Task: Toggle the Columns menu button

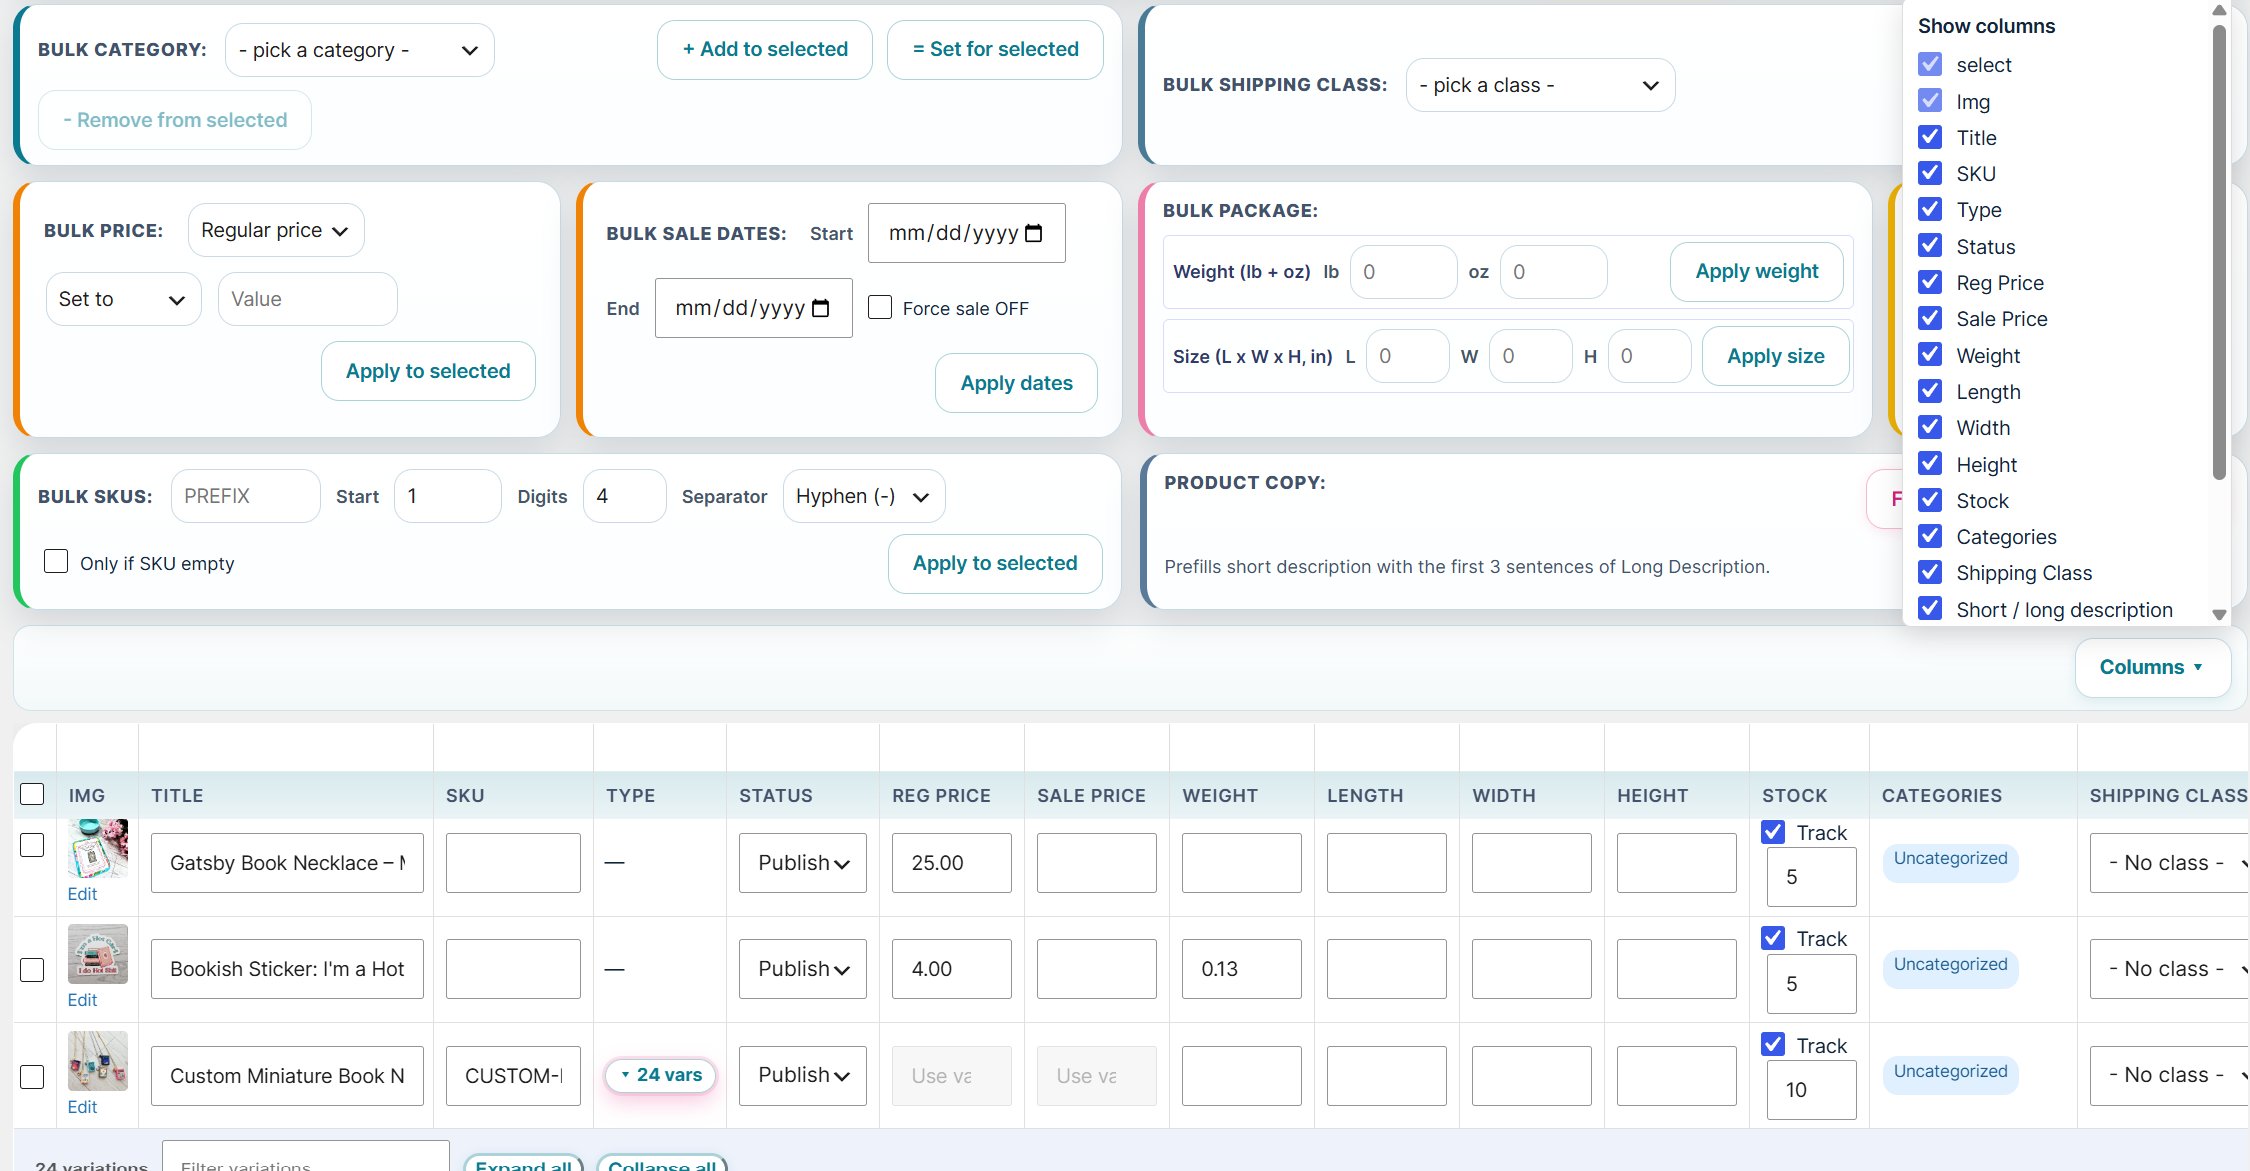Action: pos(2152,667)
